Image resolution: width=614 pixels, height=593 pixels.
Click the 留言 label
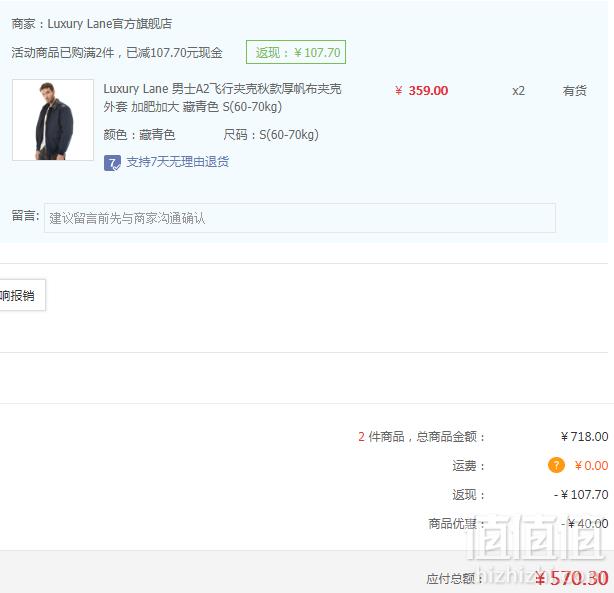click(x=25, y=215)
